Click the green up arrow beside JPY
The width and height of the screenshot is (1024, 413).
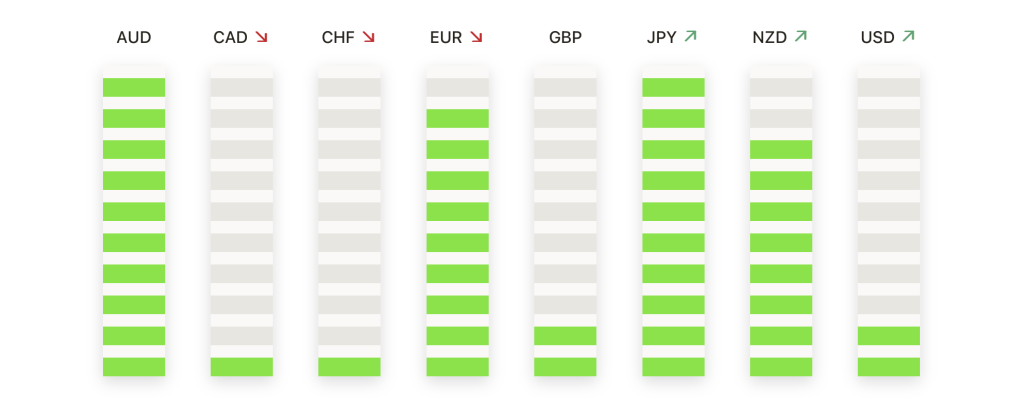pos(690,37)
